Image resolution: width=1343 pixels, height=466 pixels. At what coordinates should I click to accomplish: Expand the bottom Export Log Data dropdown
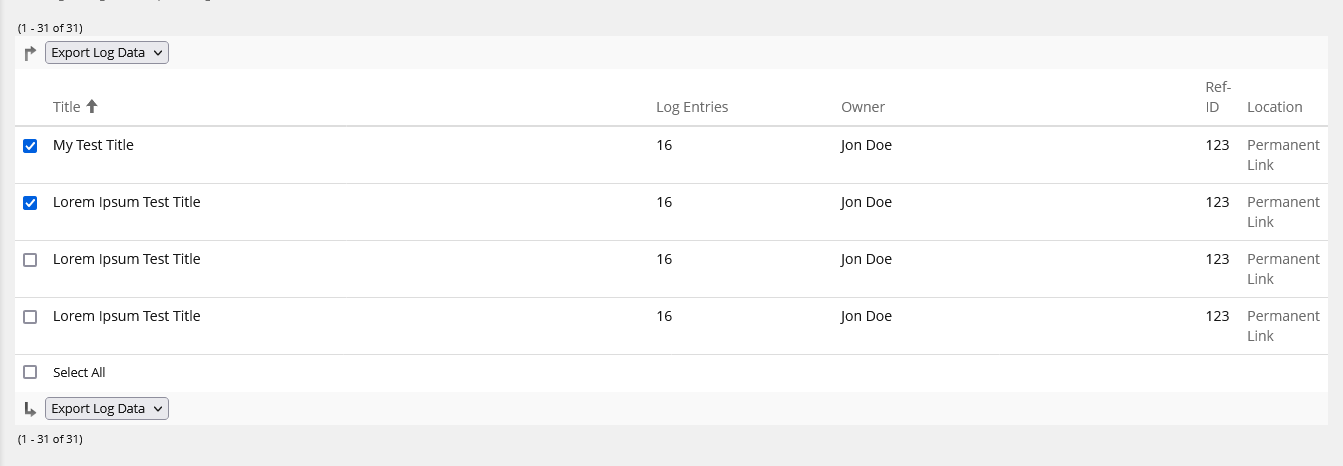coord(107,408)
